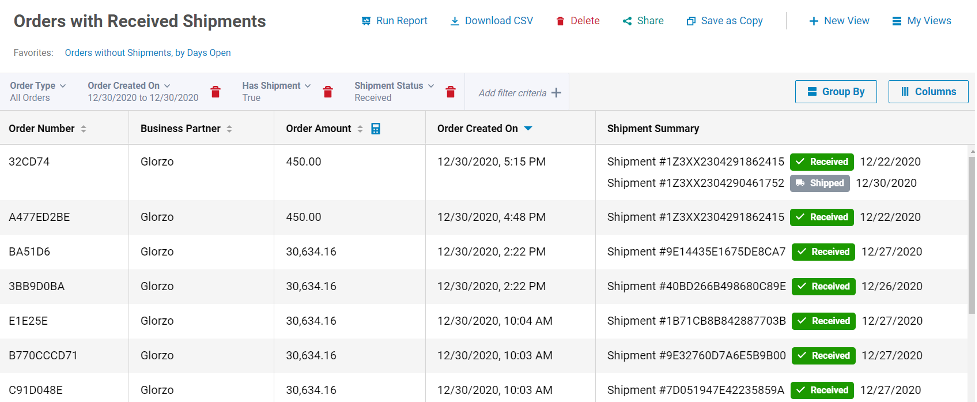Click the 12/30/2020, 10:04 AM cell
The width and height of the screenshot is (977, 402).
coord(495,321)
